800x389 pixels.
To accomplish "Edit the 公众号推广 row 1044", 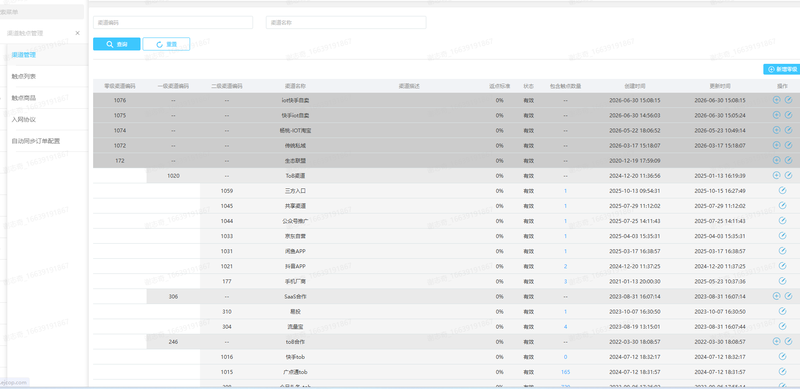I will coord(782,221).
